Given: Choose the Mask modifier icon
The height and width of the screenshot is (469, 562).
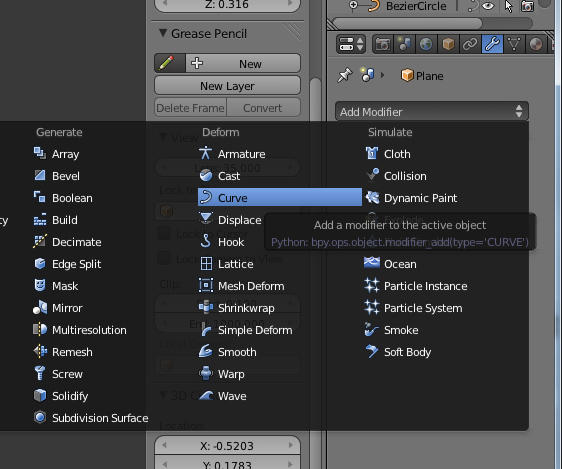Looking at the screenshot, I should [39, 286].
